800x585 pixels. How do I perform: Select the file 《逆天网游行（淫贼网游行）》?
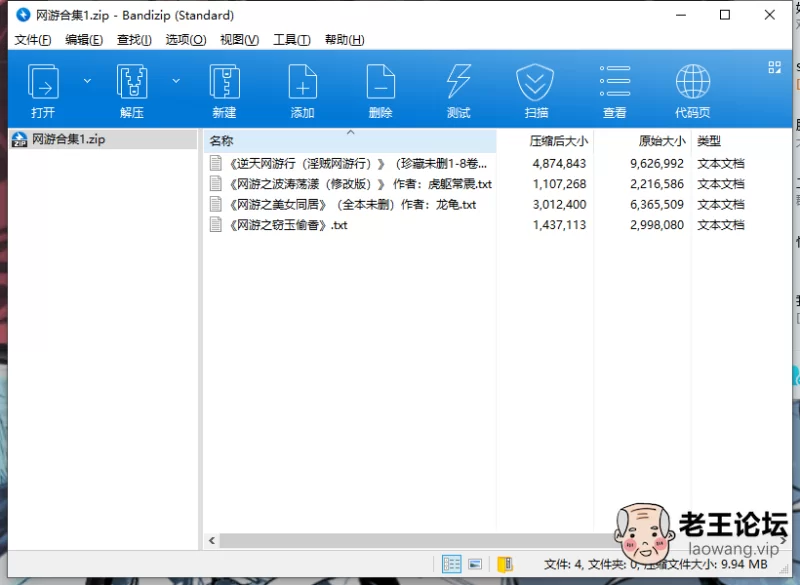coord(358,164)
